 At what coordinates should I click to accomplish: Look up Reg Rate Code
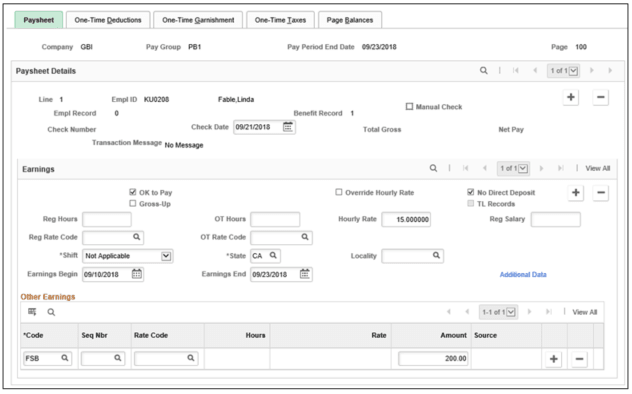coord(137,237)
